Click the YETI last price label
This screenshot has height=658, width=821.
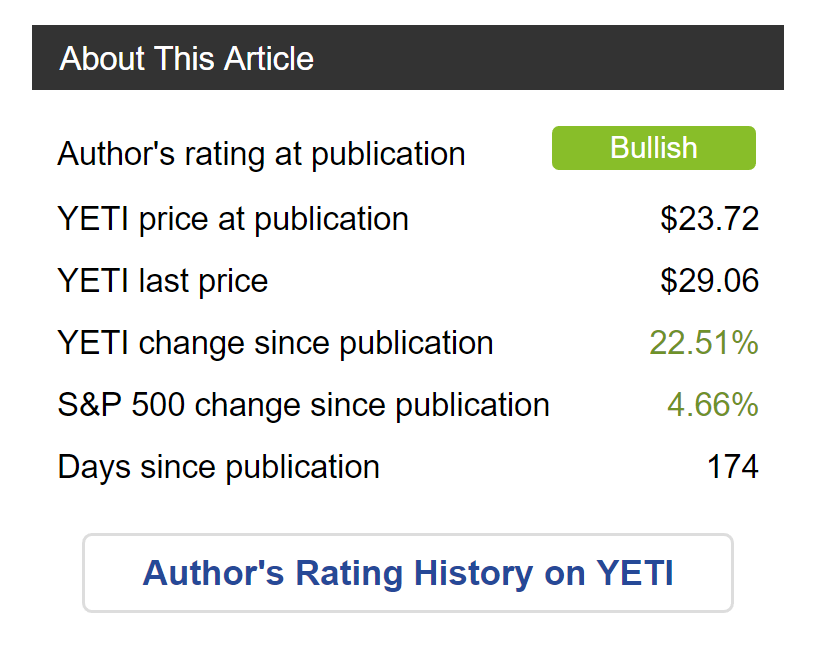162,281
